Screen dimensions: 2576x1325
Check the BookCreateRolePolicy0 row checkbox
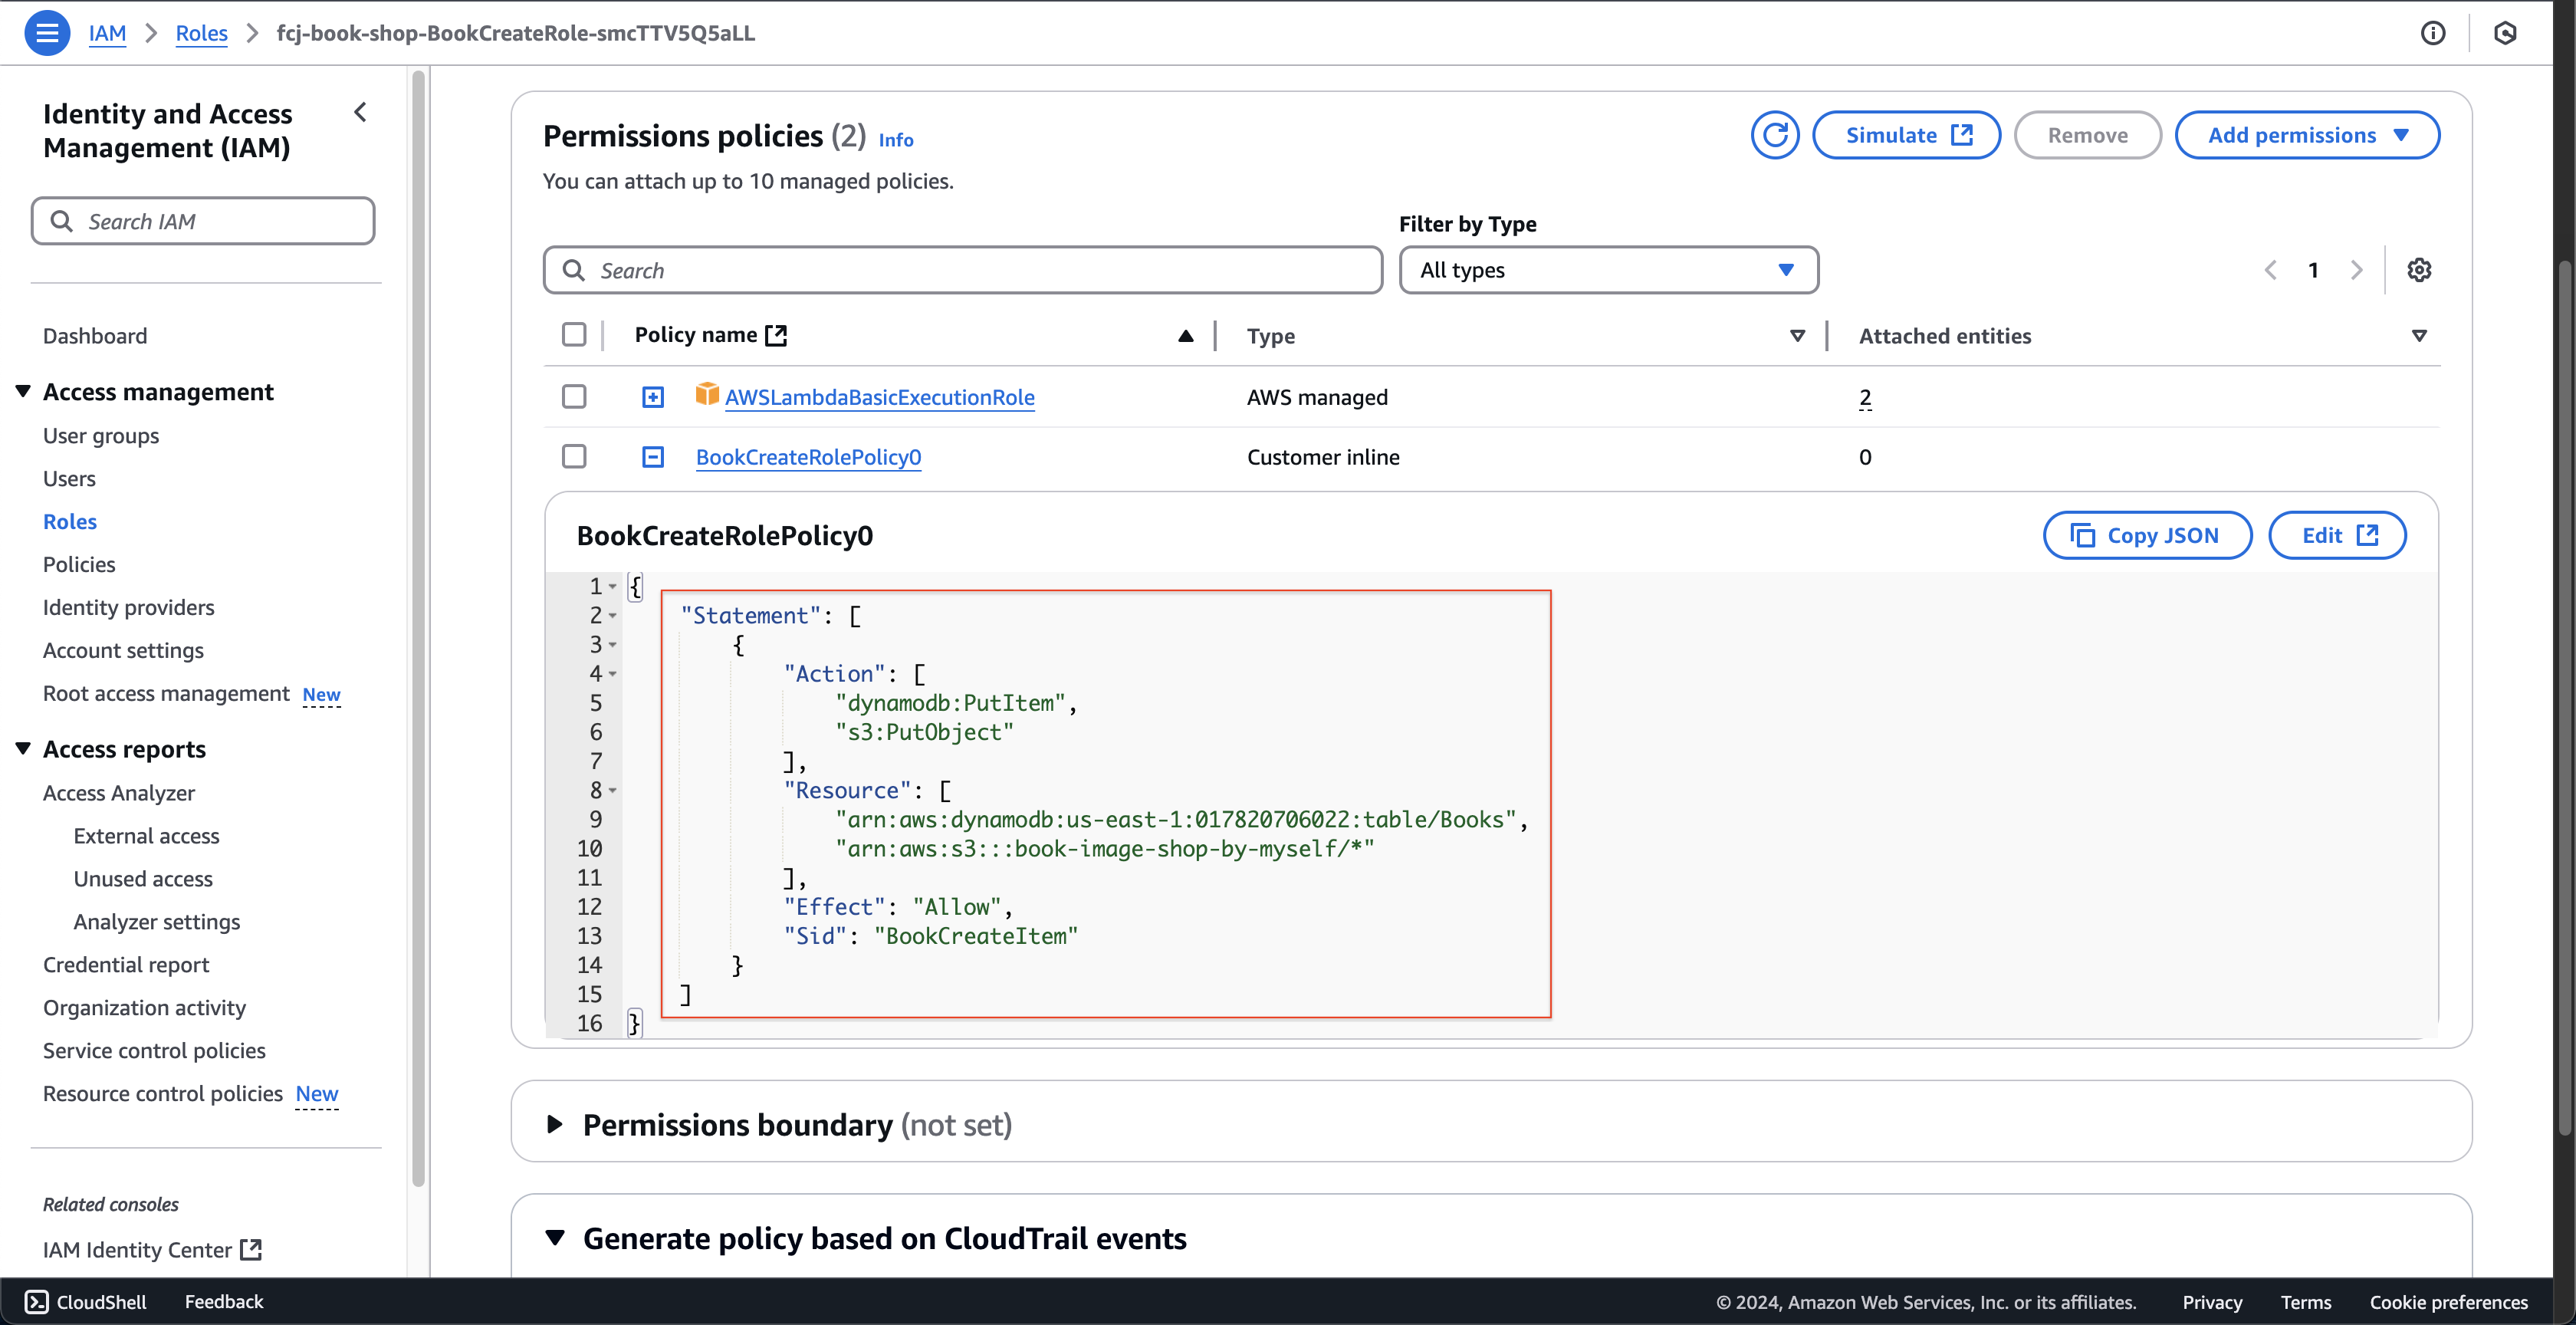[x=574, y=457]
